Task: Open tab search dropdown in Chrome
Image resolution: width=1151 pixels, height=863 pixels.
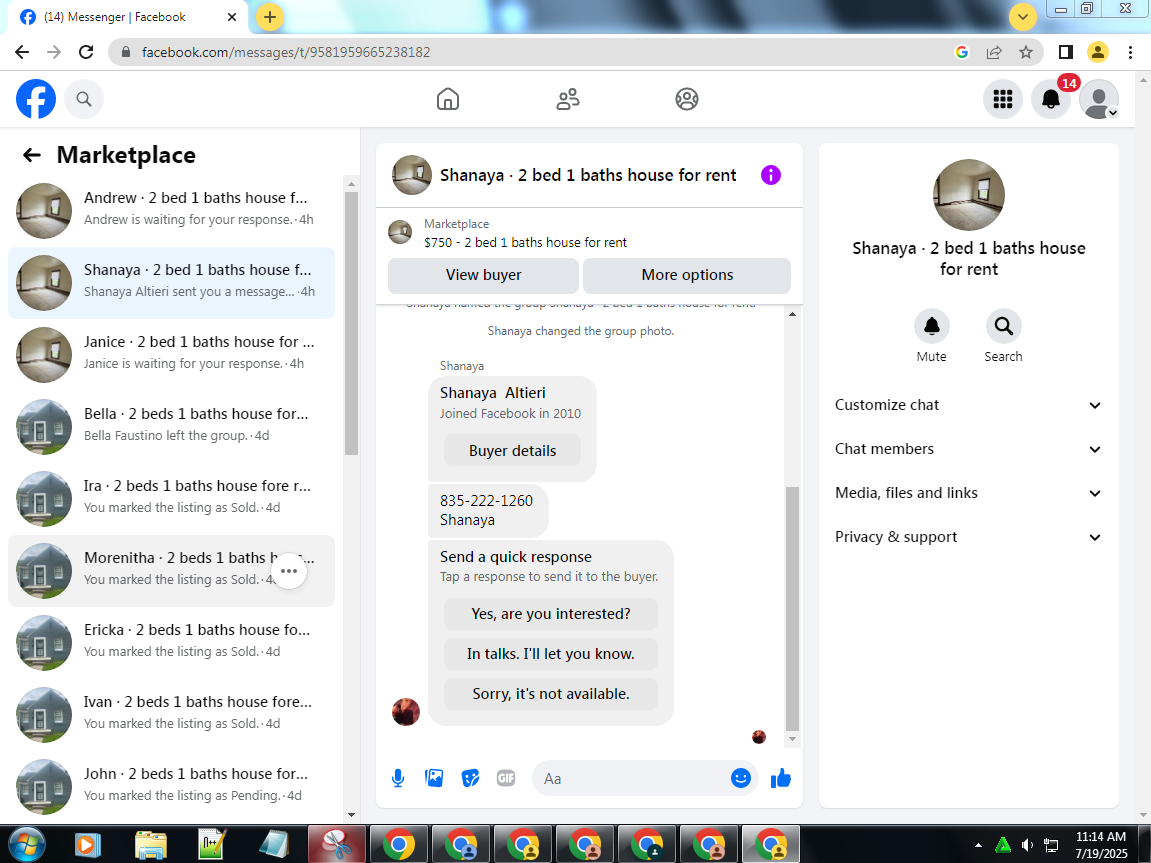Action: pos(1023,16)
